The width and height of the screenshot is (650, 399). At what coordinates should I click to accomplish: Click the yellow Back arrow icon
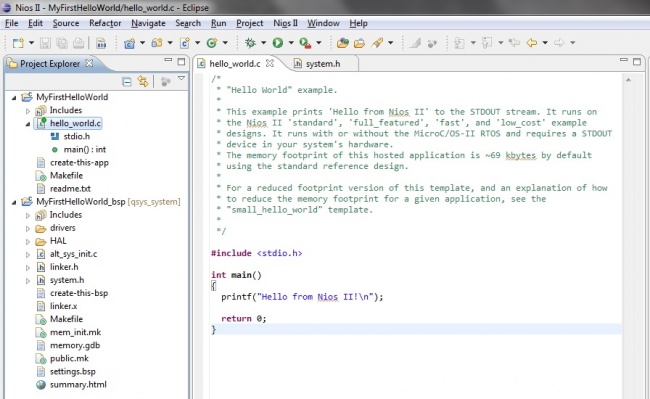[532, 43]
